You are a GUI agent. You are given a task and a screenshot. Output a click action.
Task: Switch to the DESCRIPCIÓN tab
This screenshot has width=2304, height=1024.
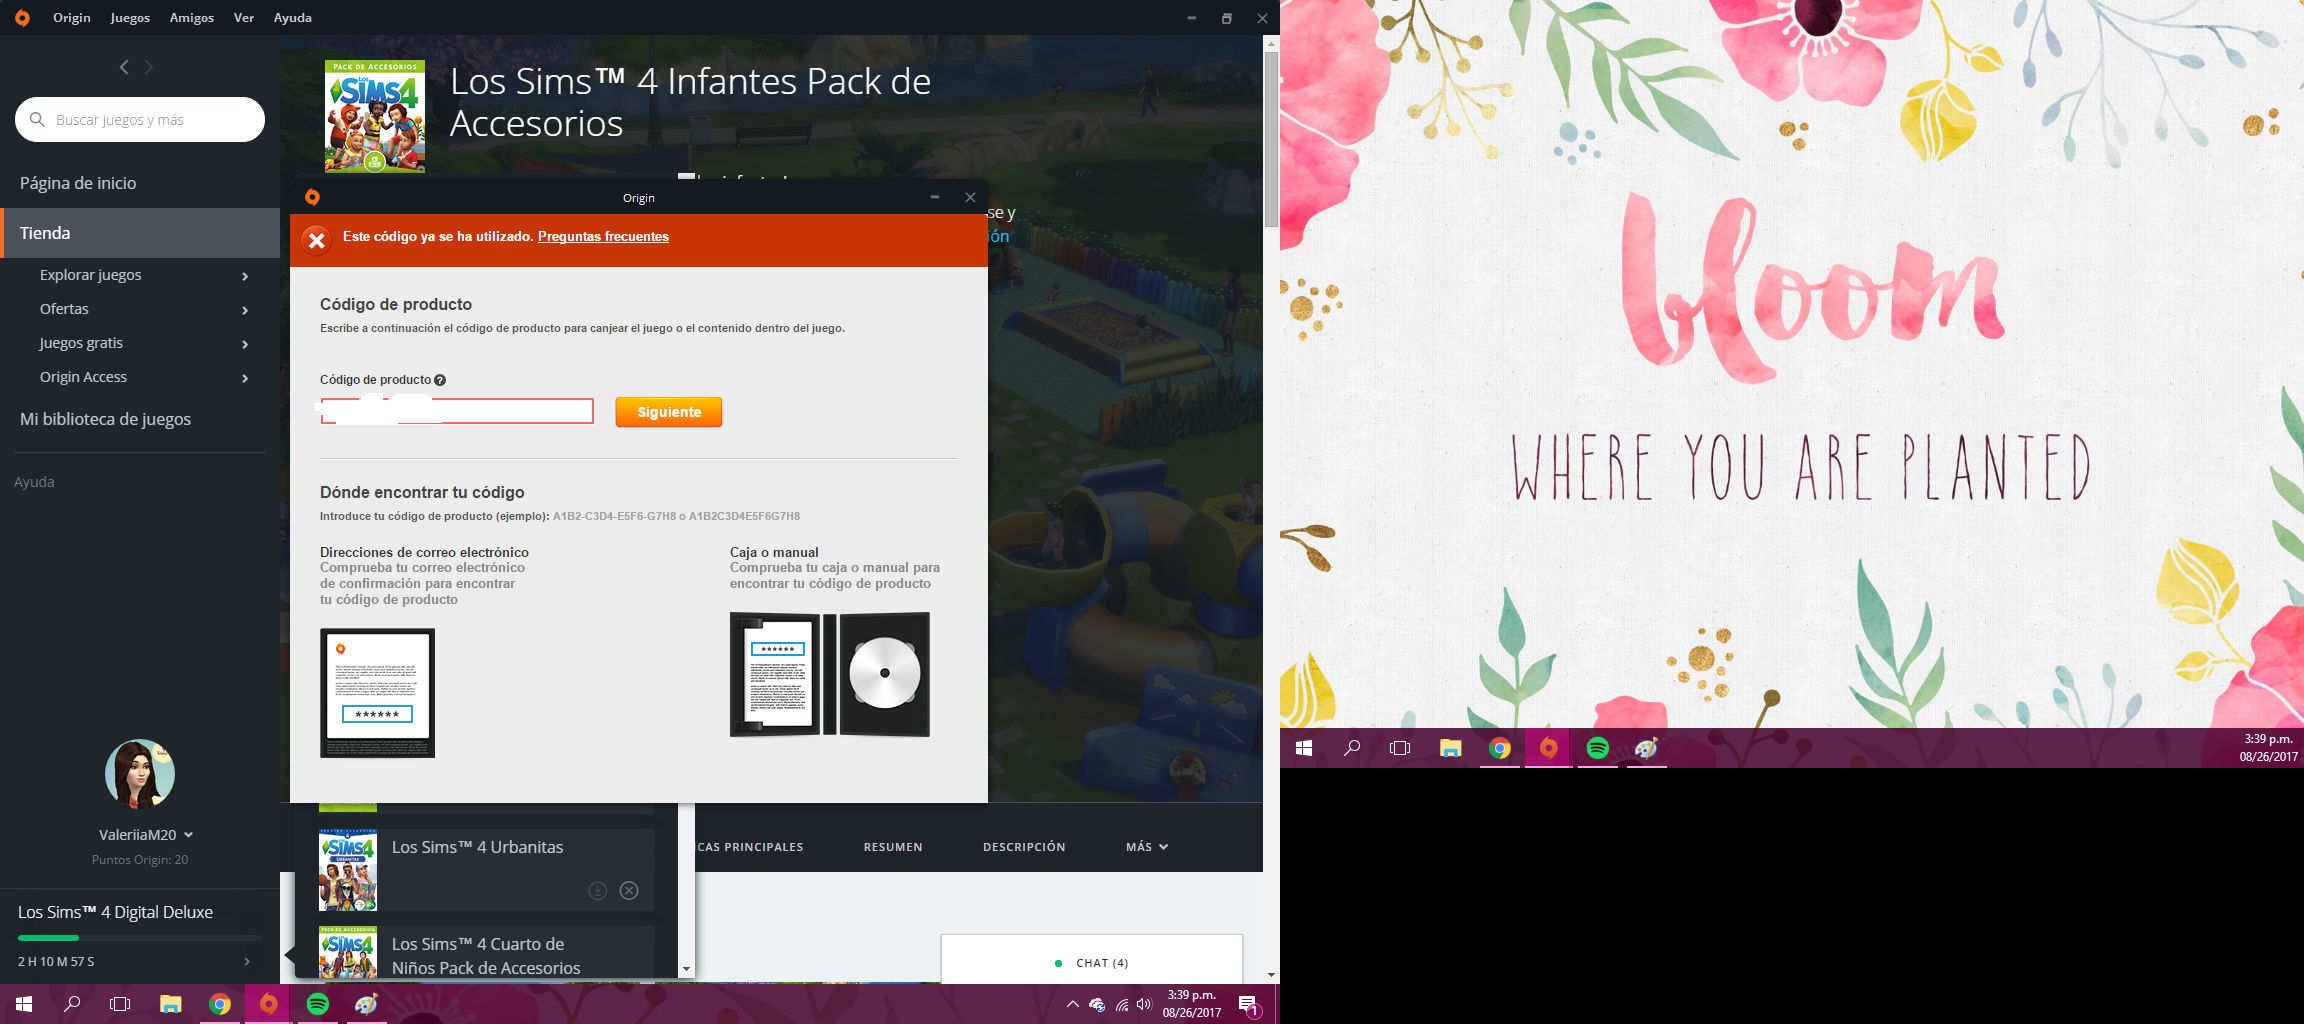pos(1024,847)
